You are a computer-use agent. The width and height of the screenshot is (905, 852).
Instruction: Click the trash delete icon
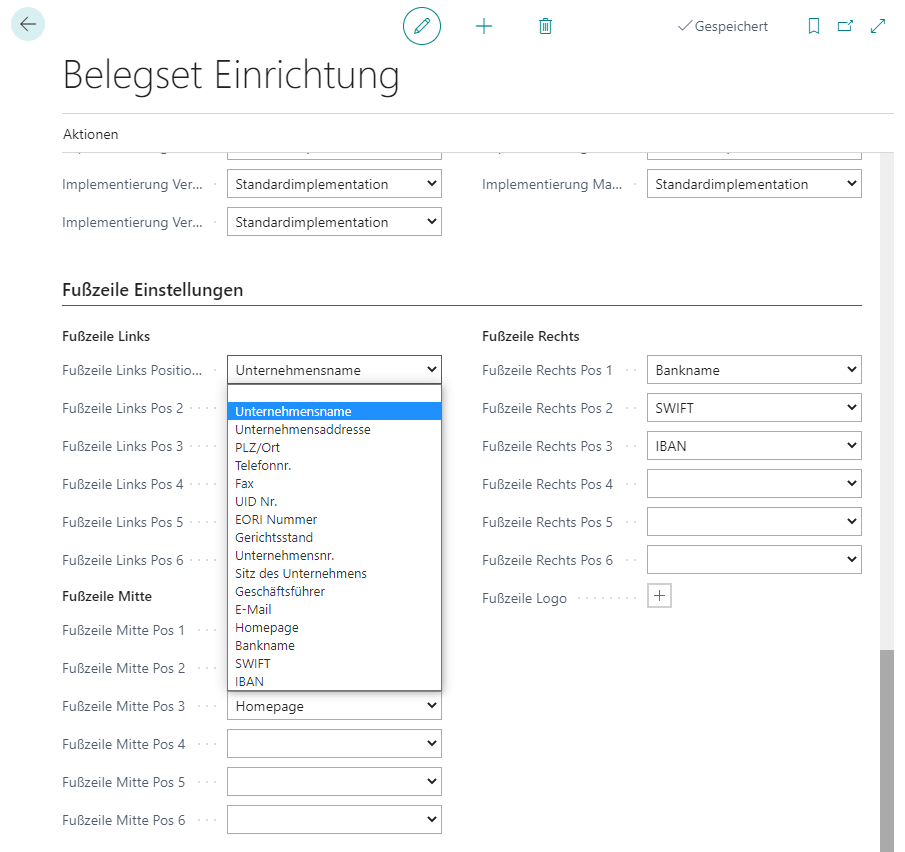point(545,26)
